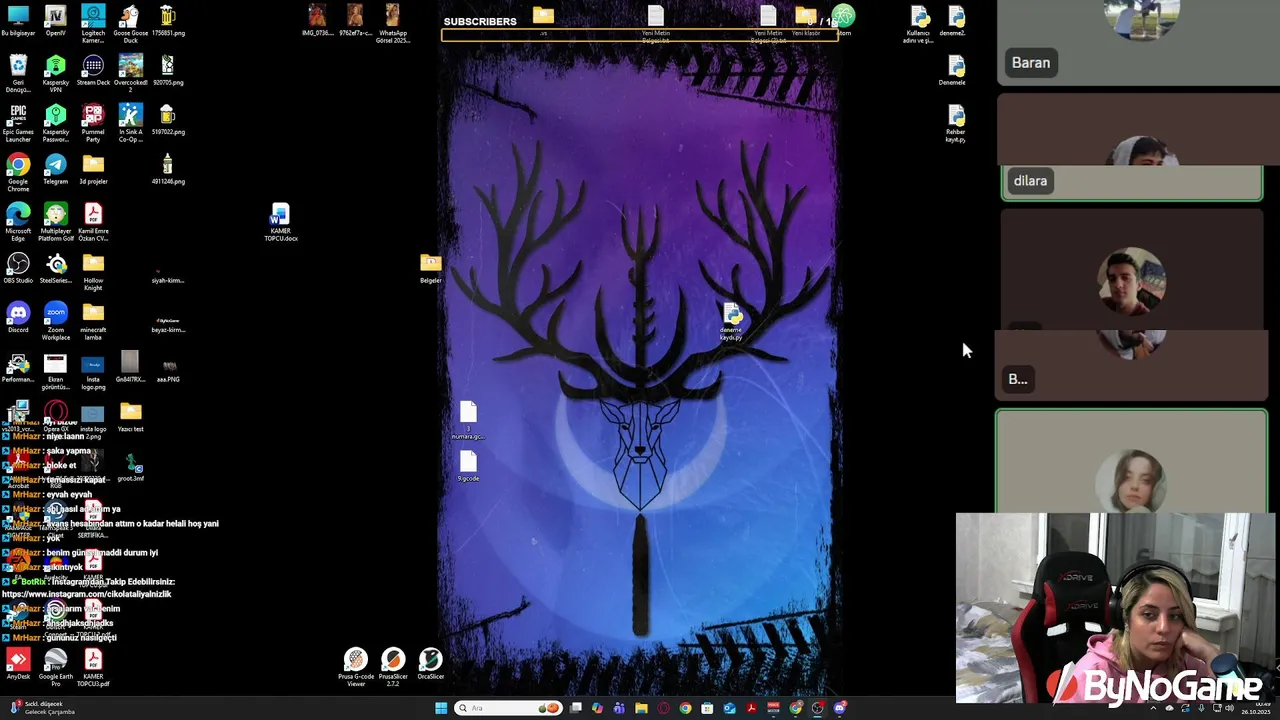Screen dimensions: 1280x720
Task: Select the 1756851.png image file
Action: coord(167,21)
